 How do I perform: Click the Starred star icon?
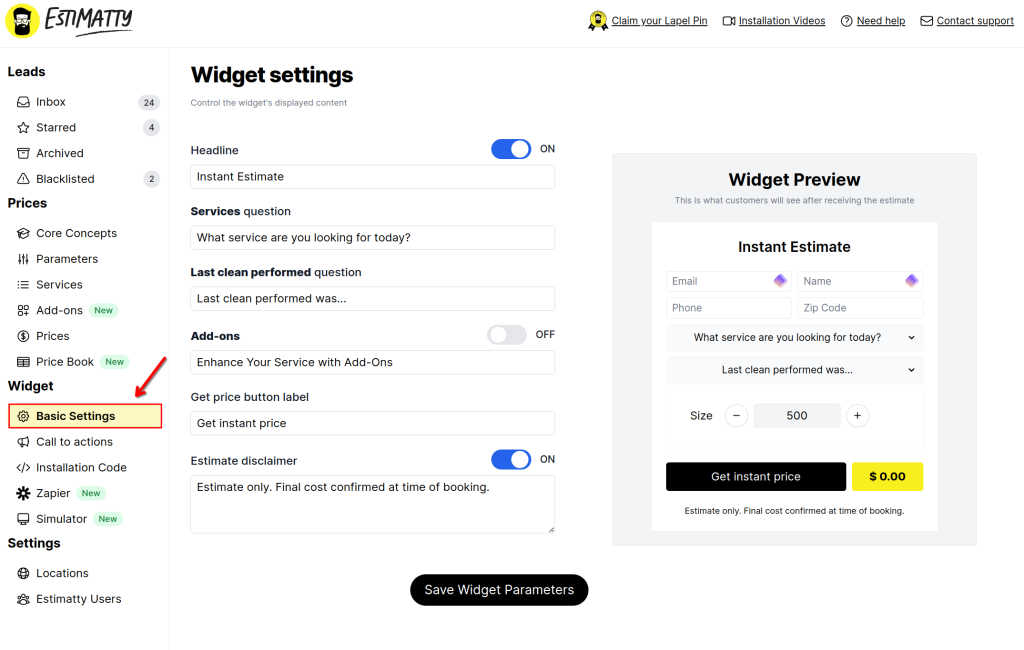(24, 127)
